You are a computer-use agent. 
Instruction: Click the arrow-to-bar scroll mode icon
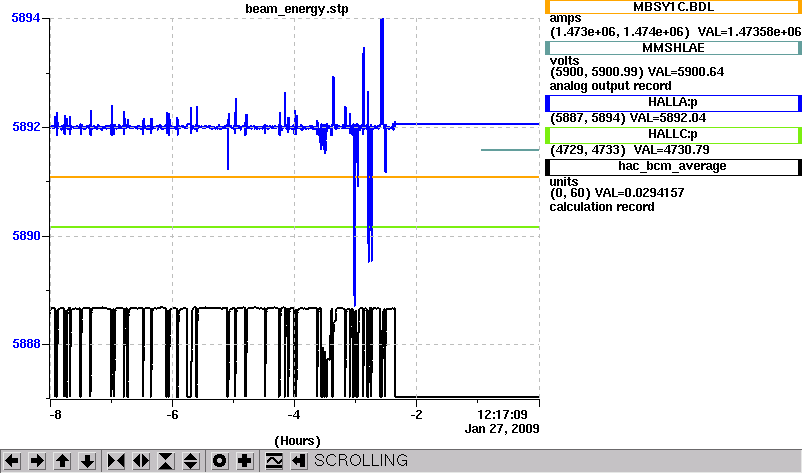pos(299,461)
